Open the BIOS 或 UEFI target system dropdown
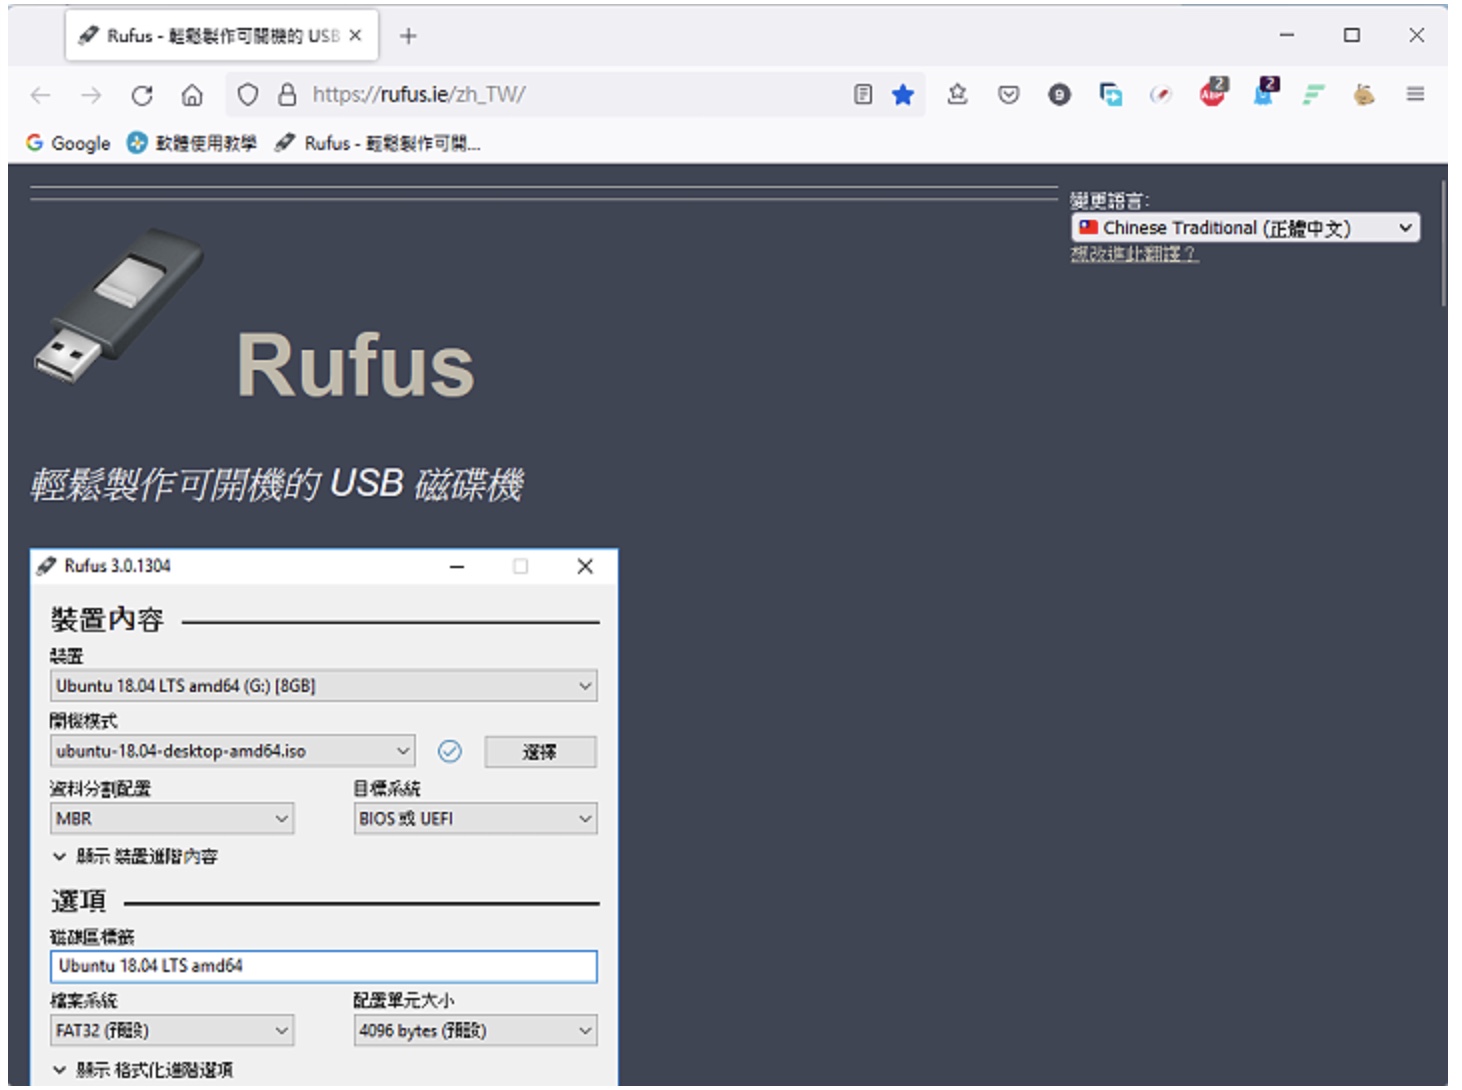Screen dimensions: 1462x1090 tap(475, 818)
